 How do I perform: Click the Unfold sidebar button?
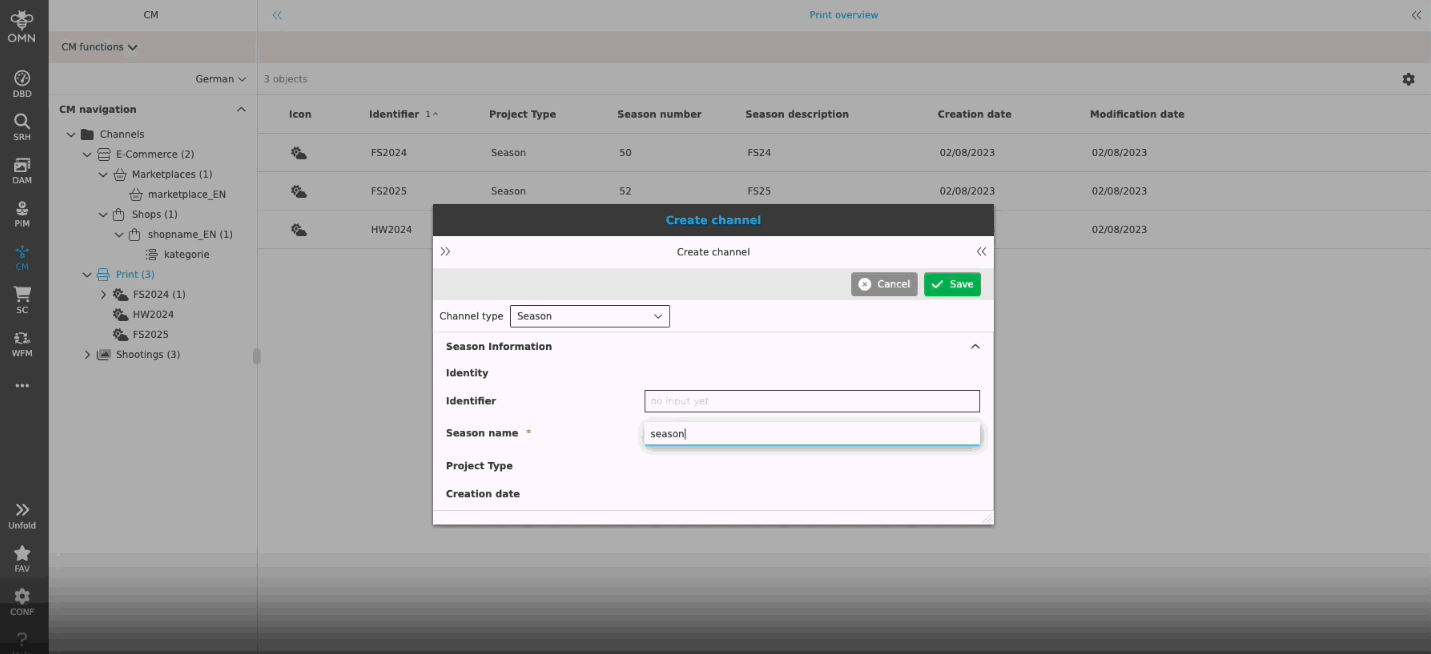tap(21, 515)
